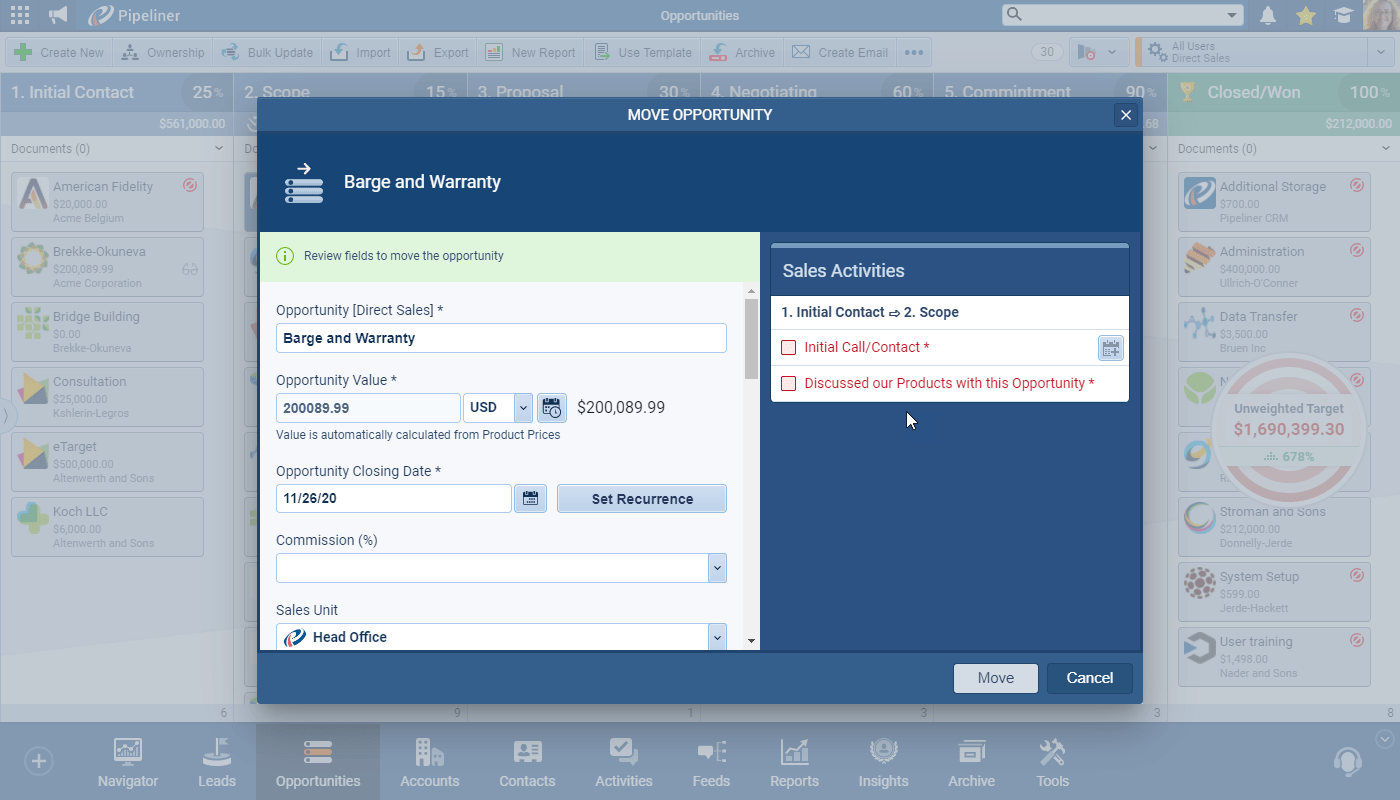This screenshot has width=1400, height=800.
Task: Switch to the Reports tab
Action: click(x=794, y=764)
